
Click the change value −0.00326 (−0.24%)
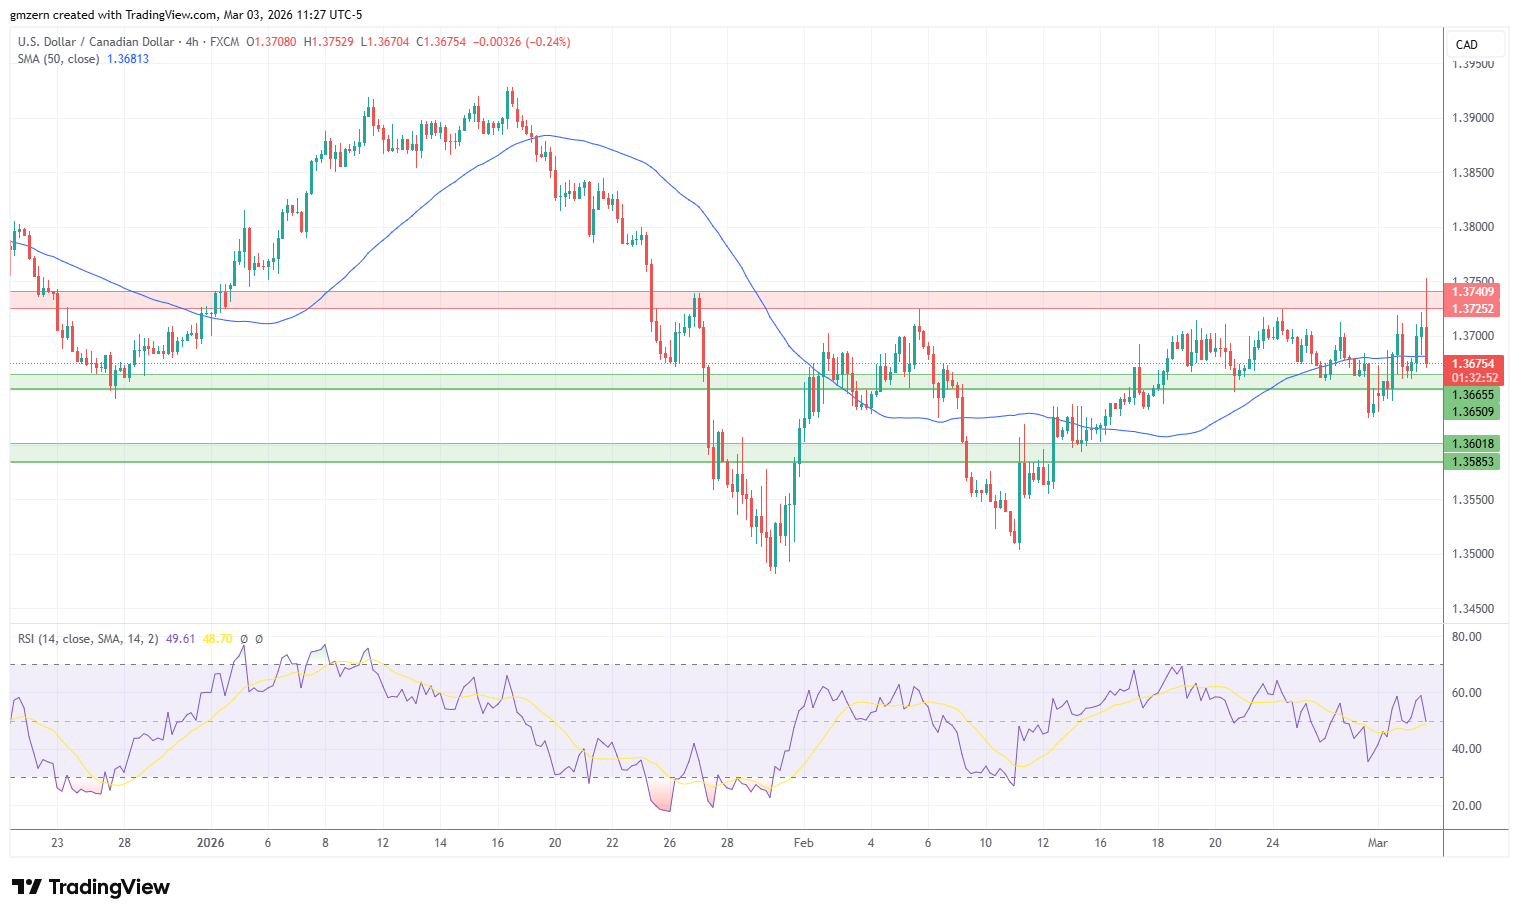521,42
